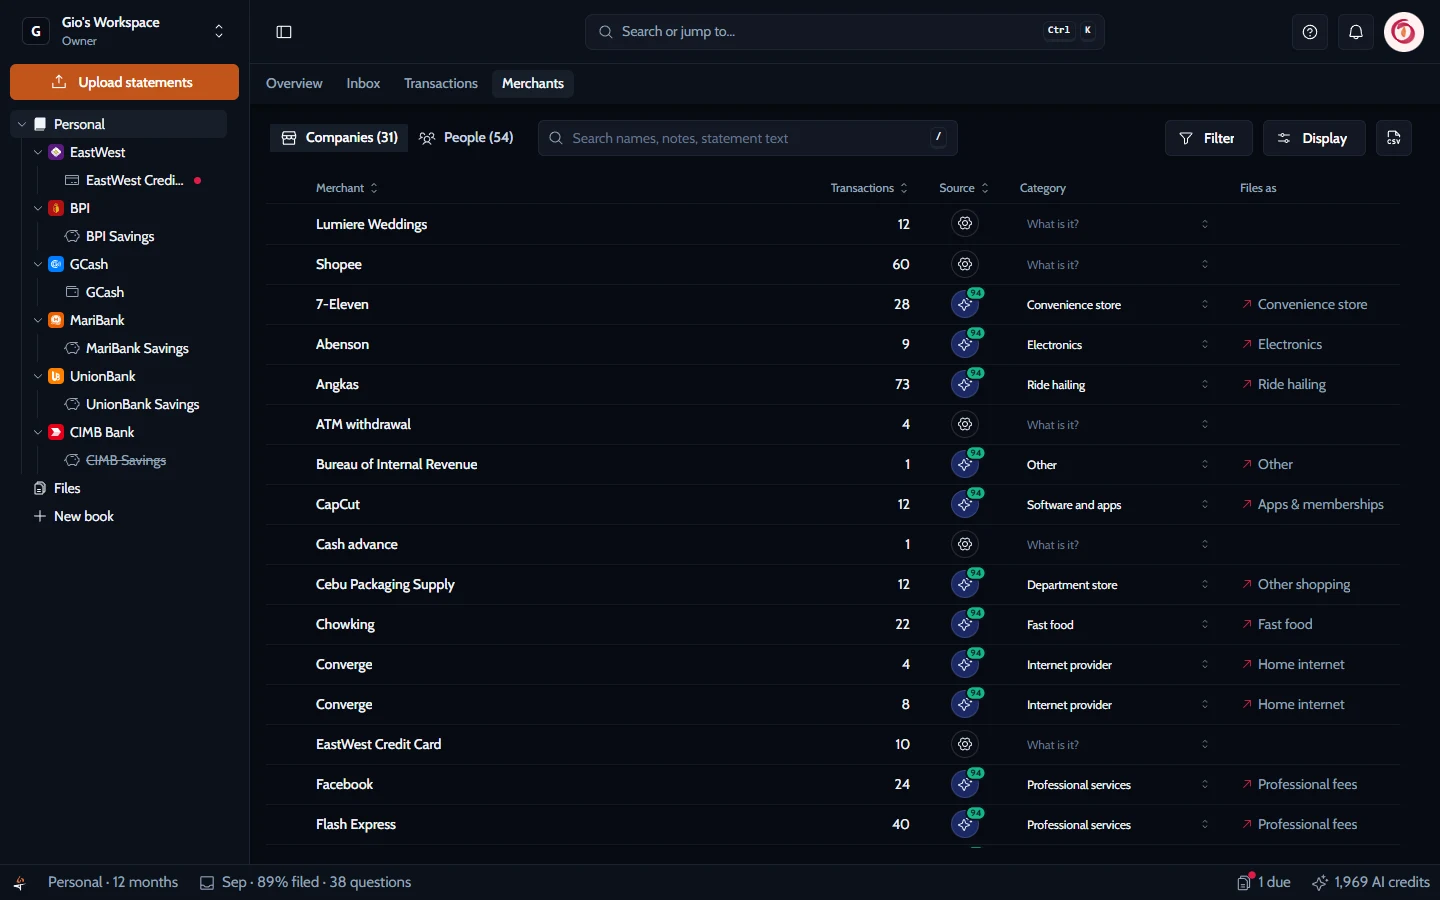Collapse the UnionBank tree node
Viewport: 1440px width, 900px height.
coord(38,376)
